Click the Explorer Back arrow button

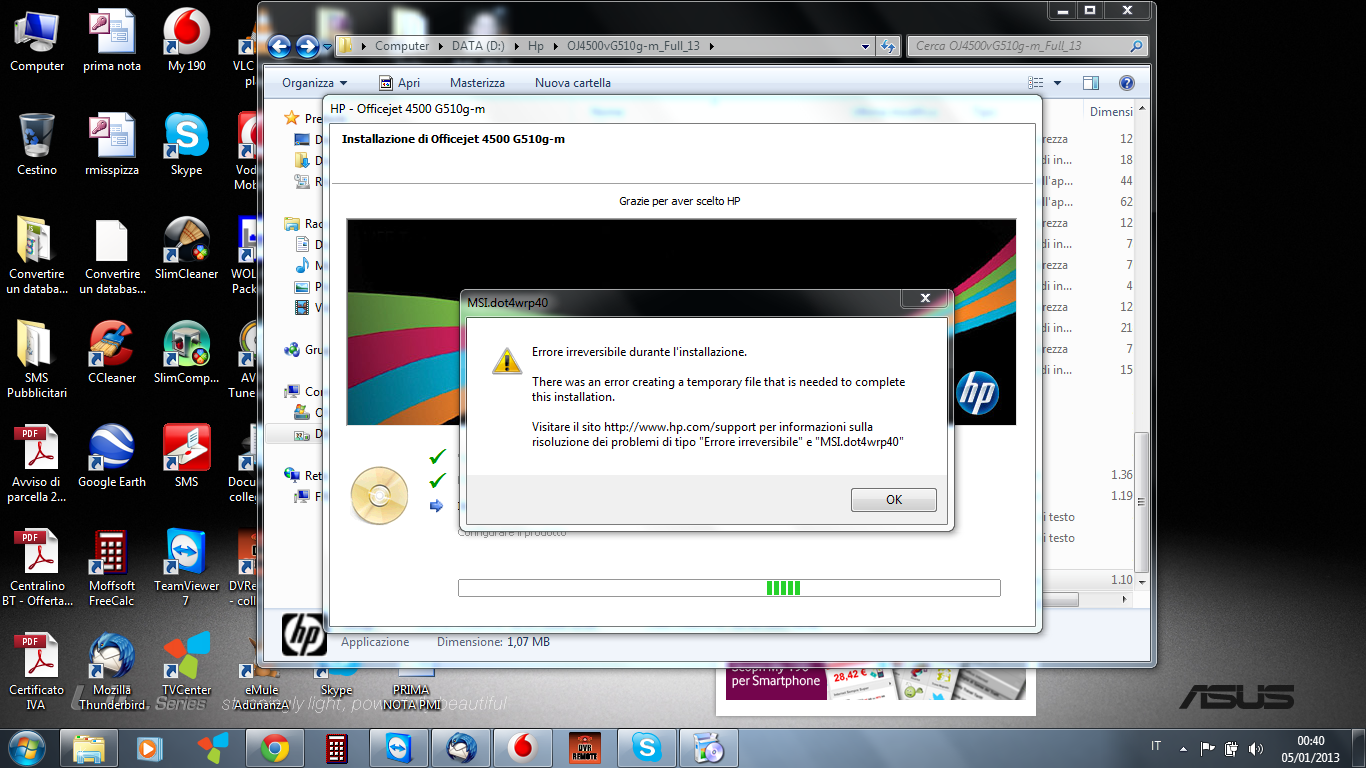[279, 46]
